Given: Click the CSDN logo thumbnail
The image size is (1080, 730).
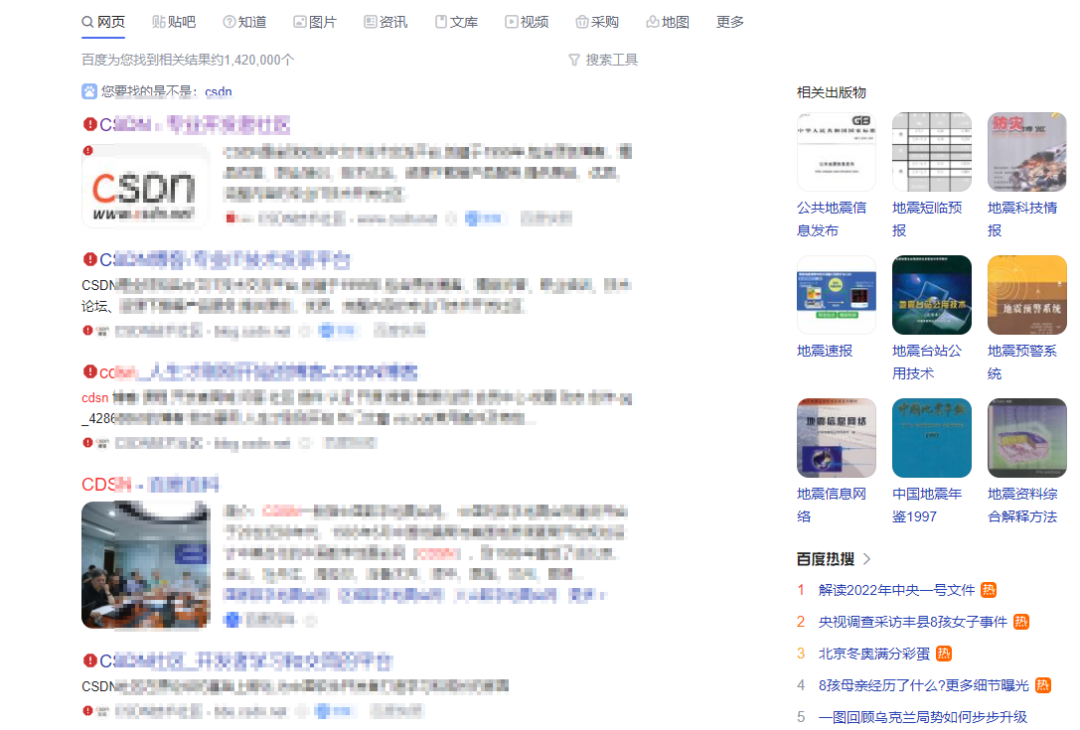Looking at the screenshot, I should click(x=145, y=186).
